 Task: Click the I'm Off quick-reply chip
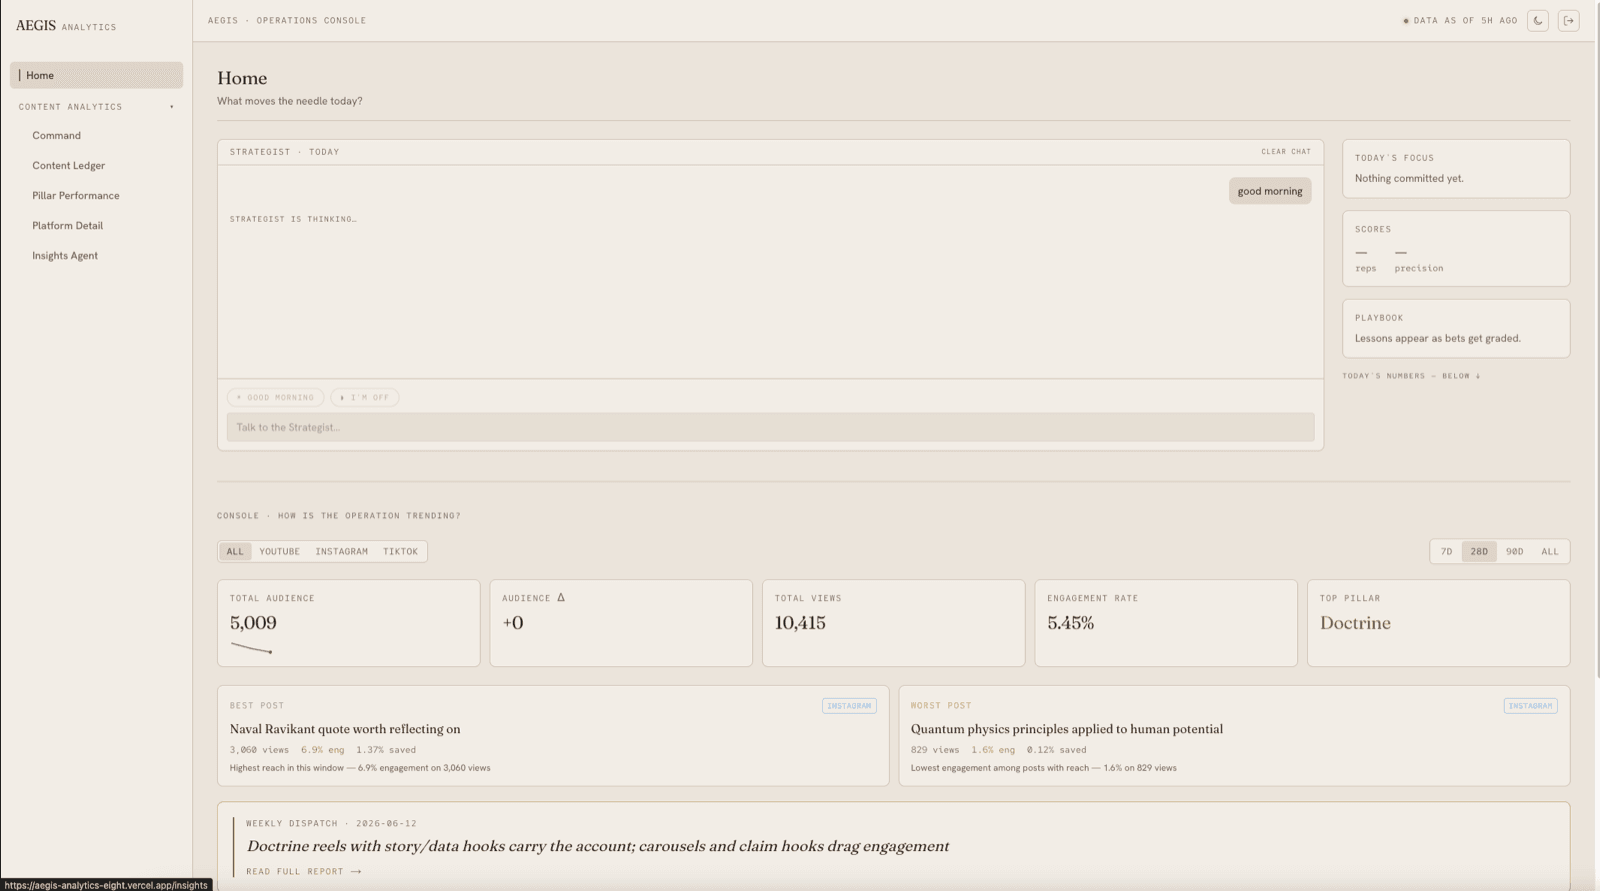tap(365, 397)
